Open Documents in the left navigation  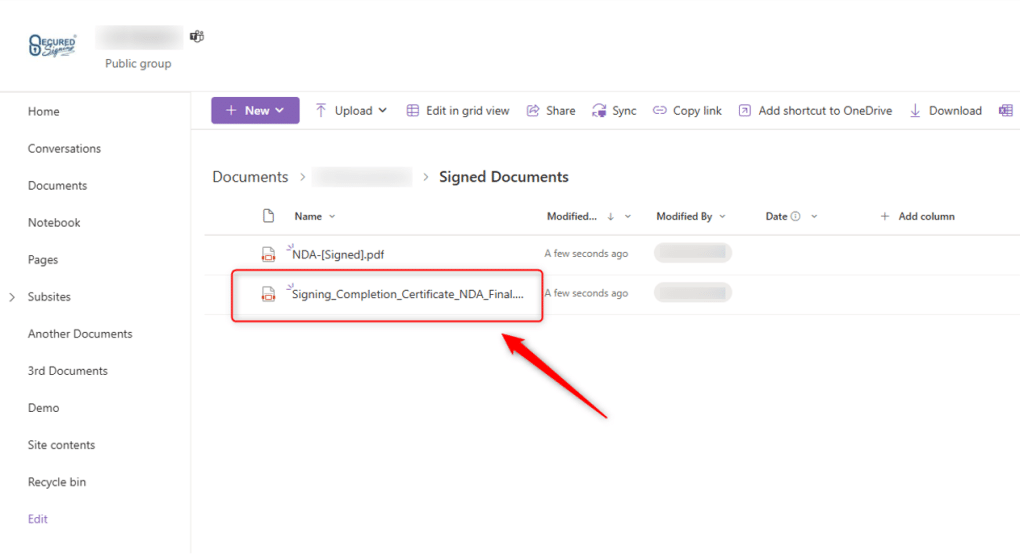57,185
